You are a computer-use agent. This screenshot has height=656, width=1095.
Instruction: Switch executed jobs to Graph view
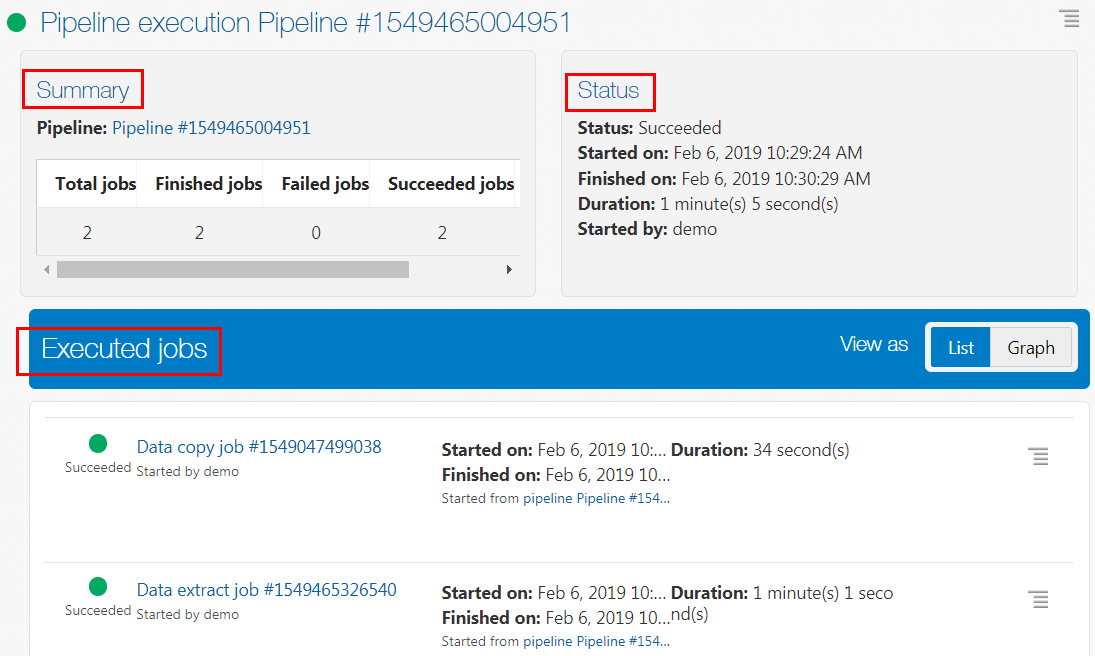coord(1031,347)
